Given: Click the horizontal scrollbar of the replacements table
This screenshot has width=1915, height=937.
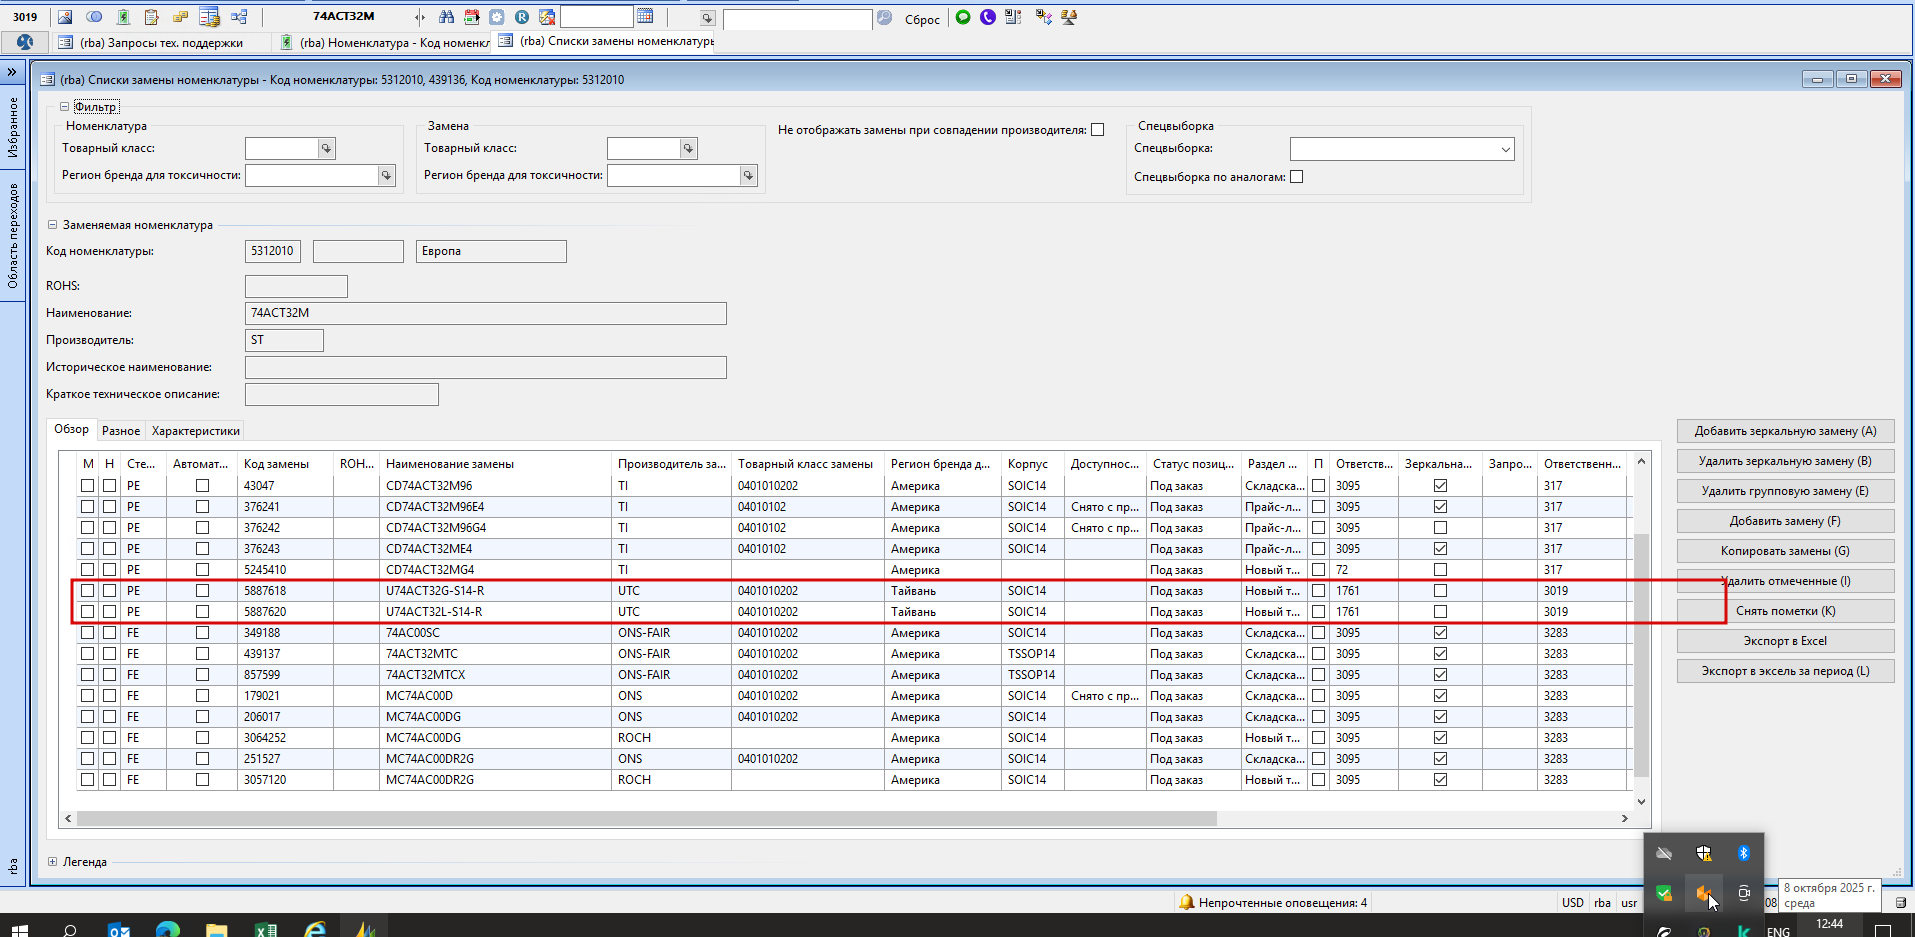Looking at the screenshot, I should (x=646, y=818).
